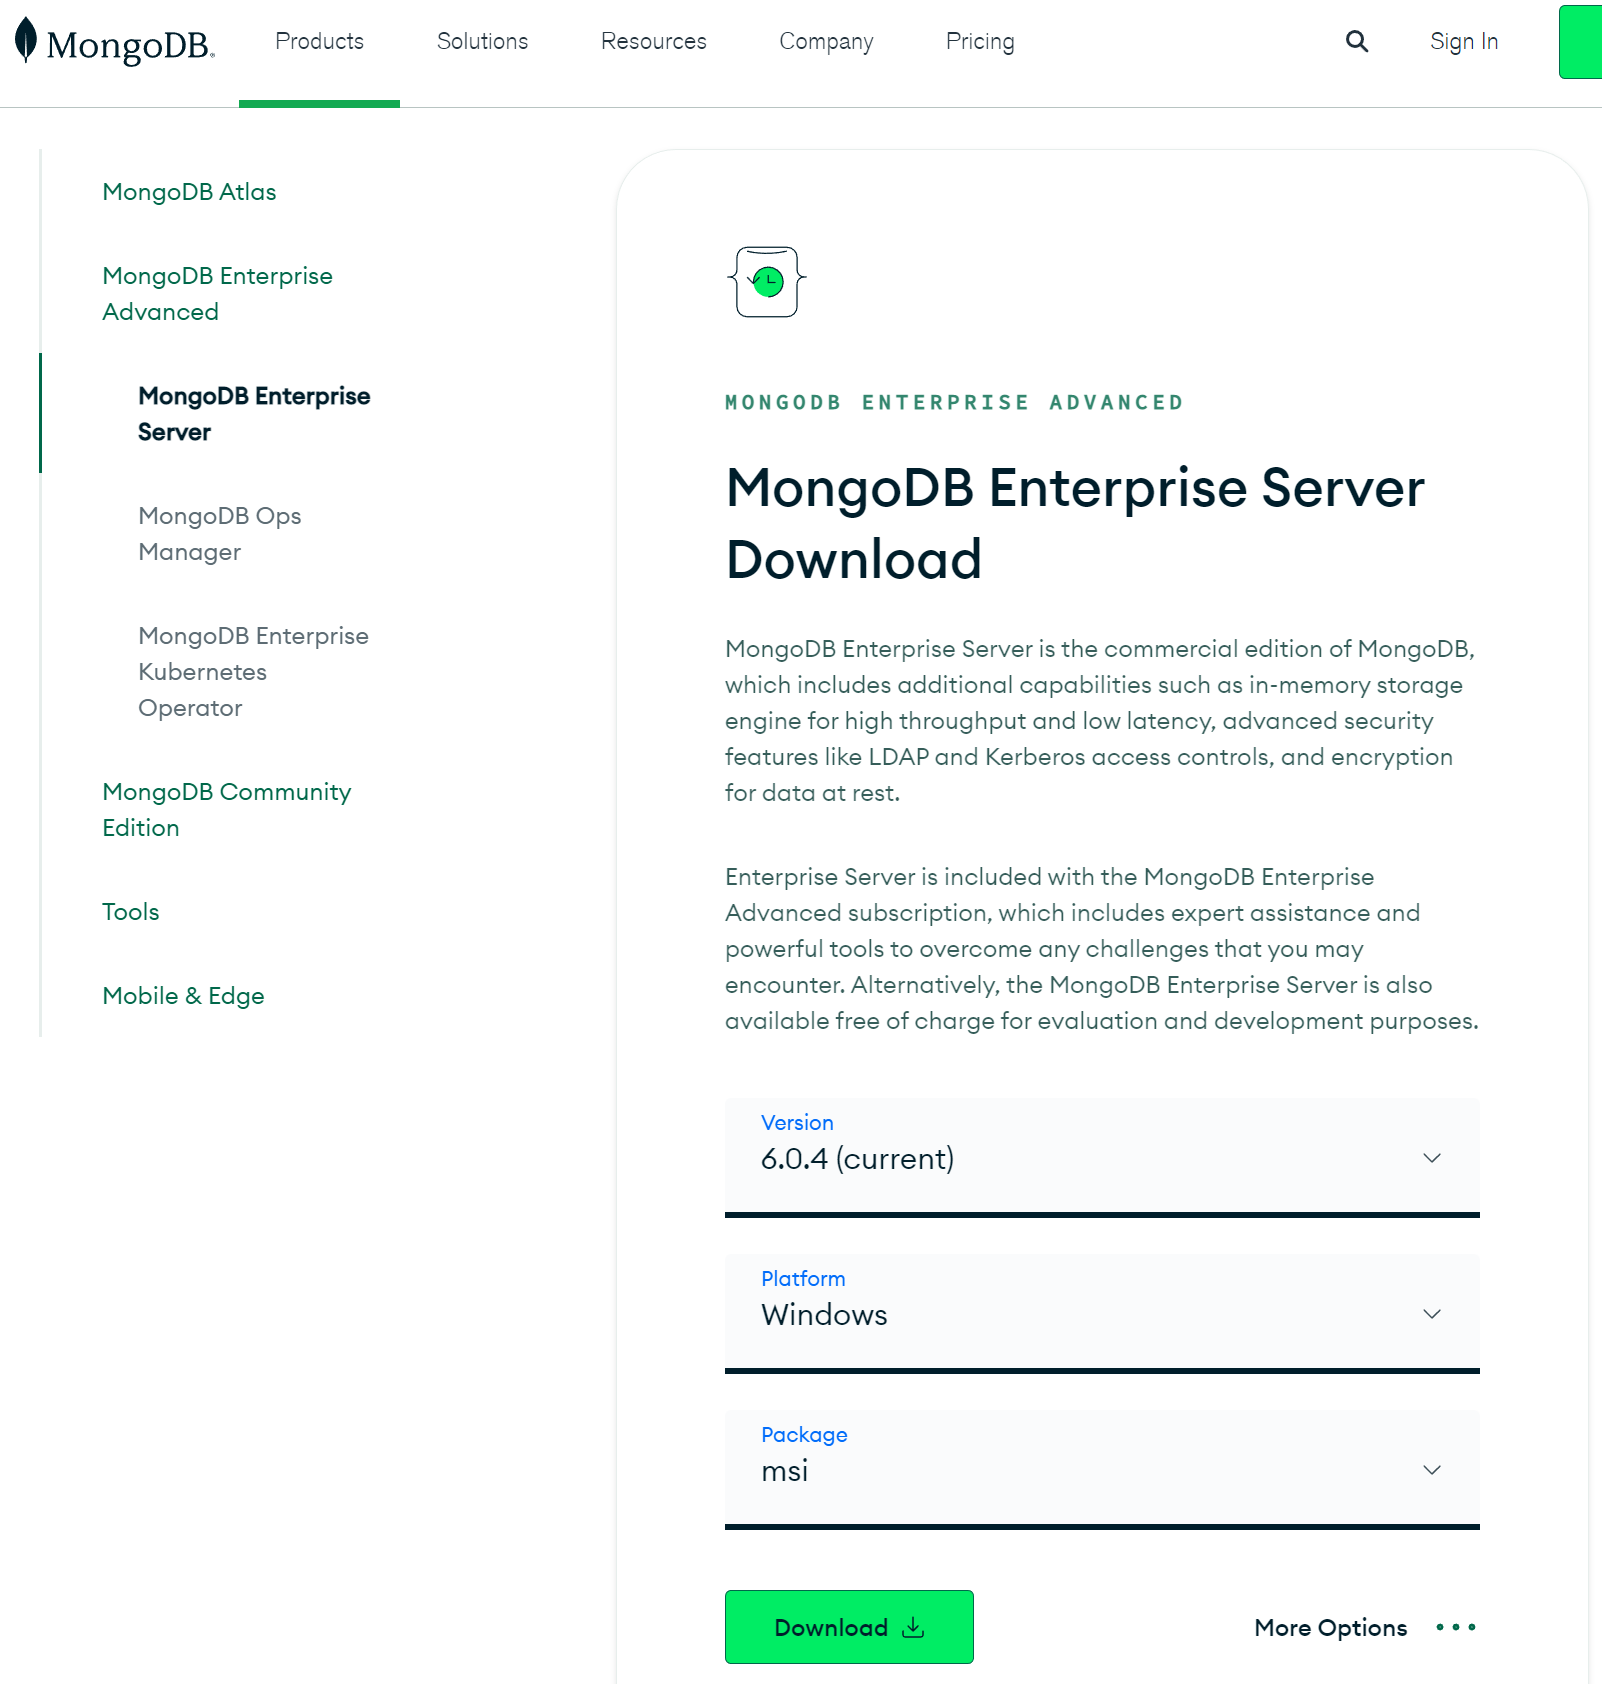Screen dimensions: 1602x1684
Task: Go to MongoDB Community Edition link
Action: pos(226,810)
